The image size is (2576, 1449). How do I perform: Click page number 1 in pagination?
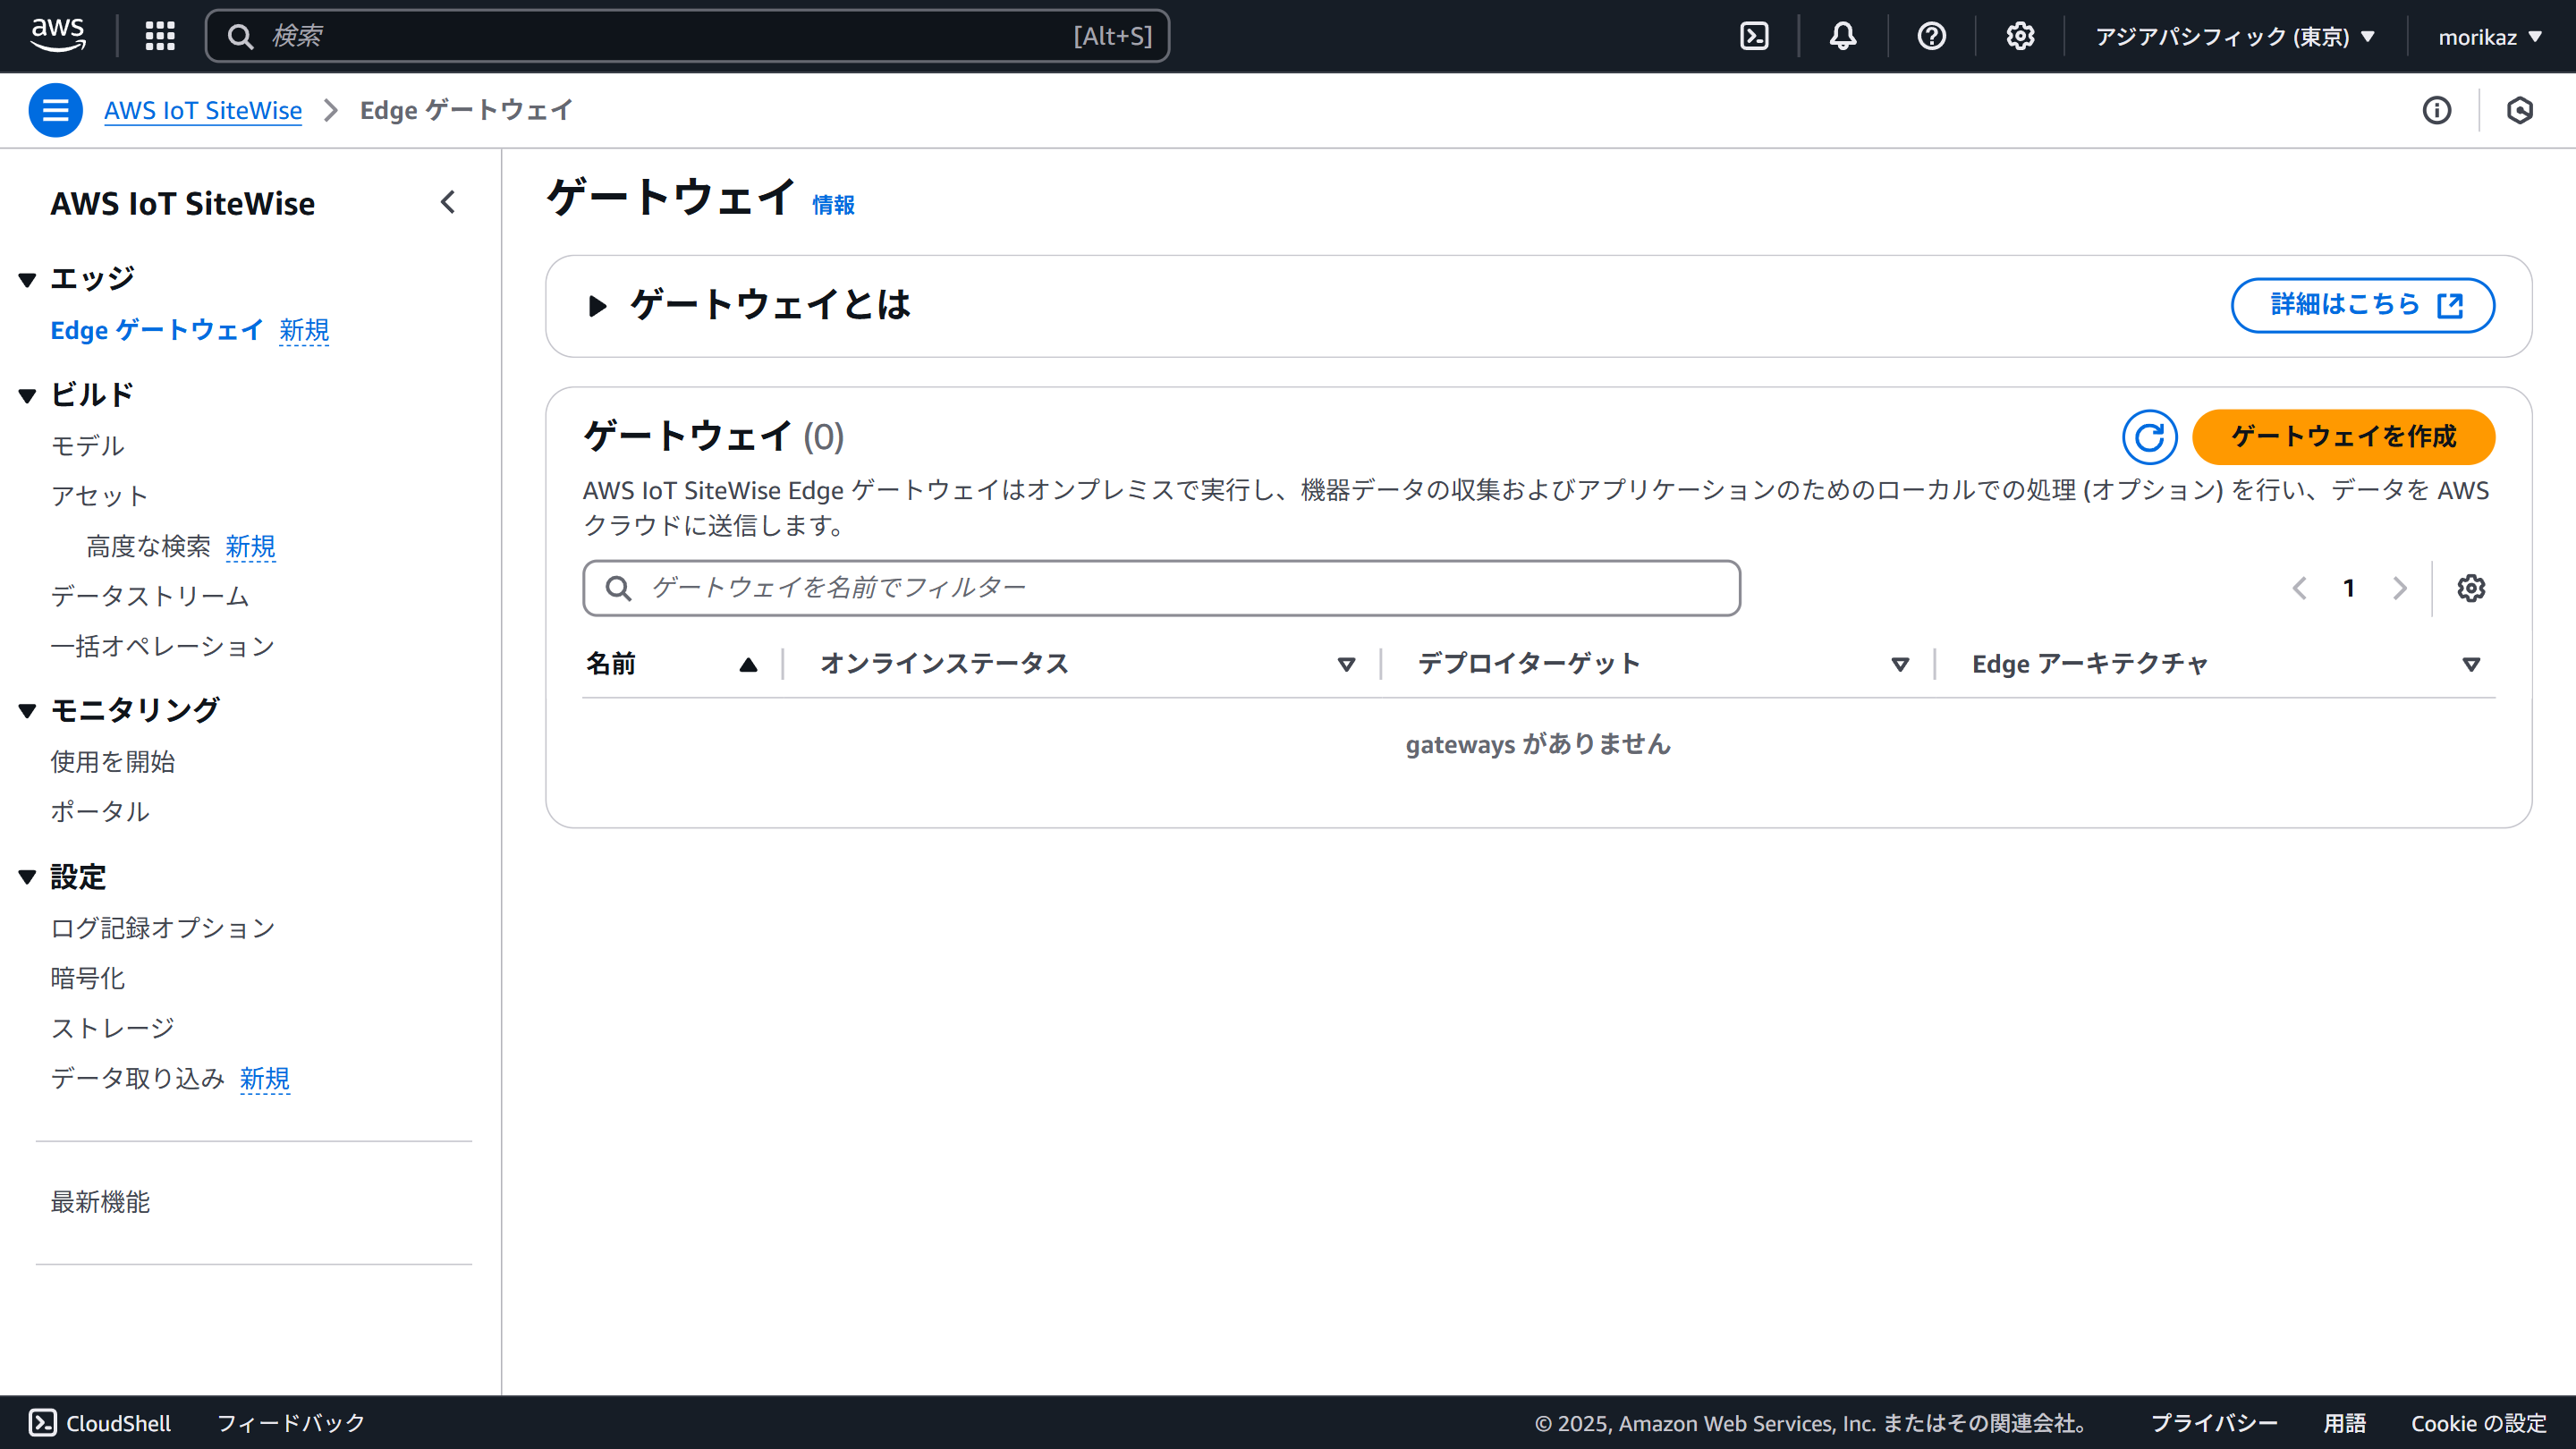click(x=2349, y=588)
